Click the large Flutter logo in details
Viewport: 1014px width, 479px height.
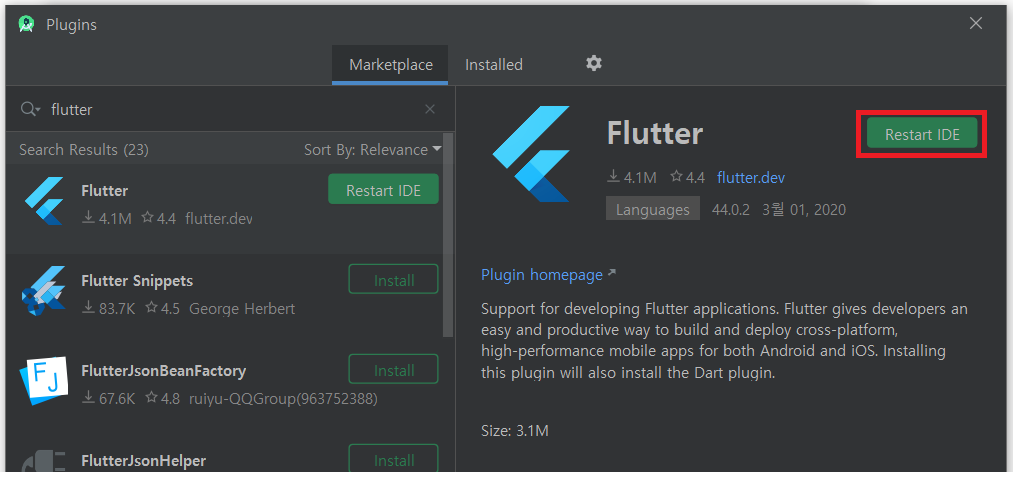(531, 154)
